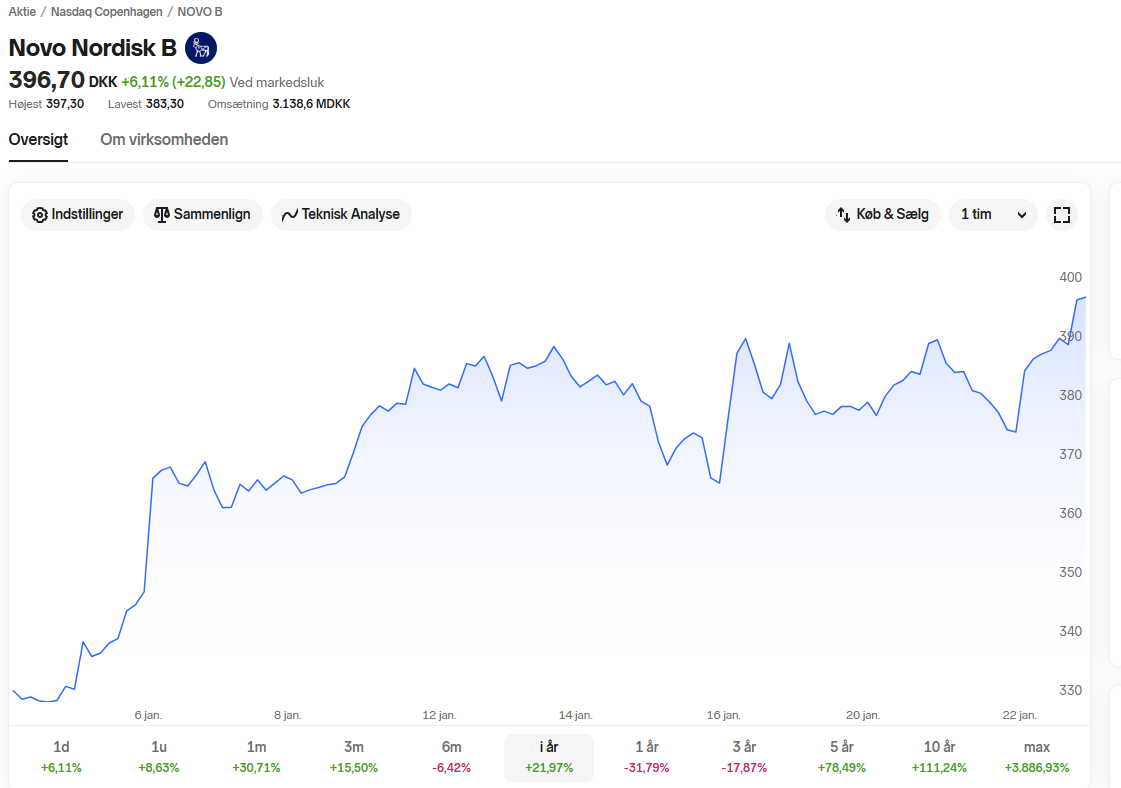Image resolution: width=1121 pixels, height=788 pixels.
Task: Expand chart to fullscreen view
Action: [1062, 215]
